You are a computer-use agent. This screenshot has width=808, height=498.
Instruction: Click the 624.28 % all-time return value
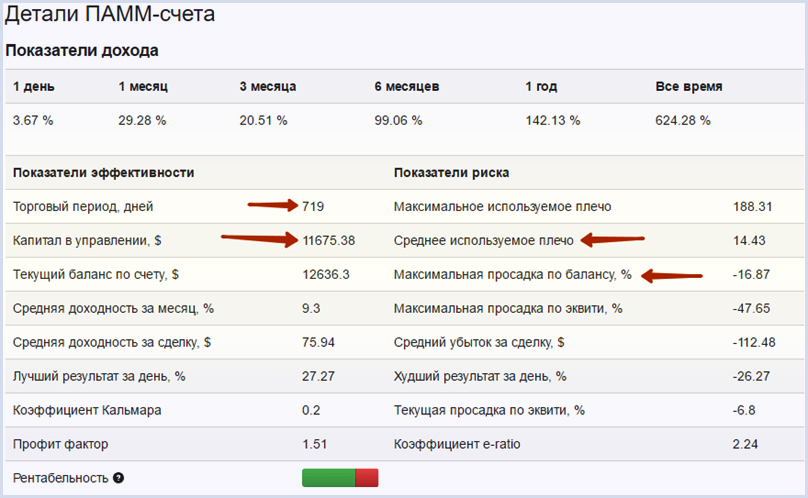[x=683, y=120]
